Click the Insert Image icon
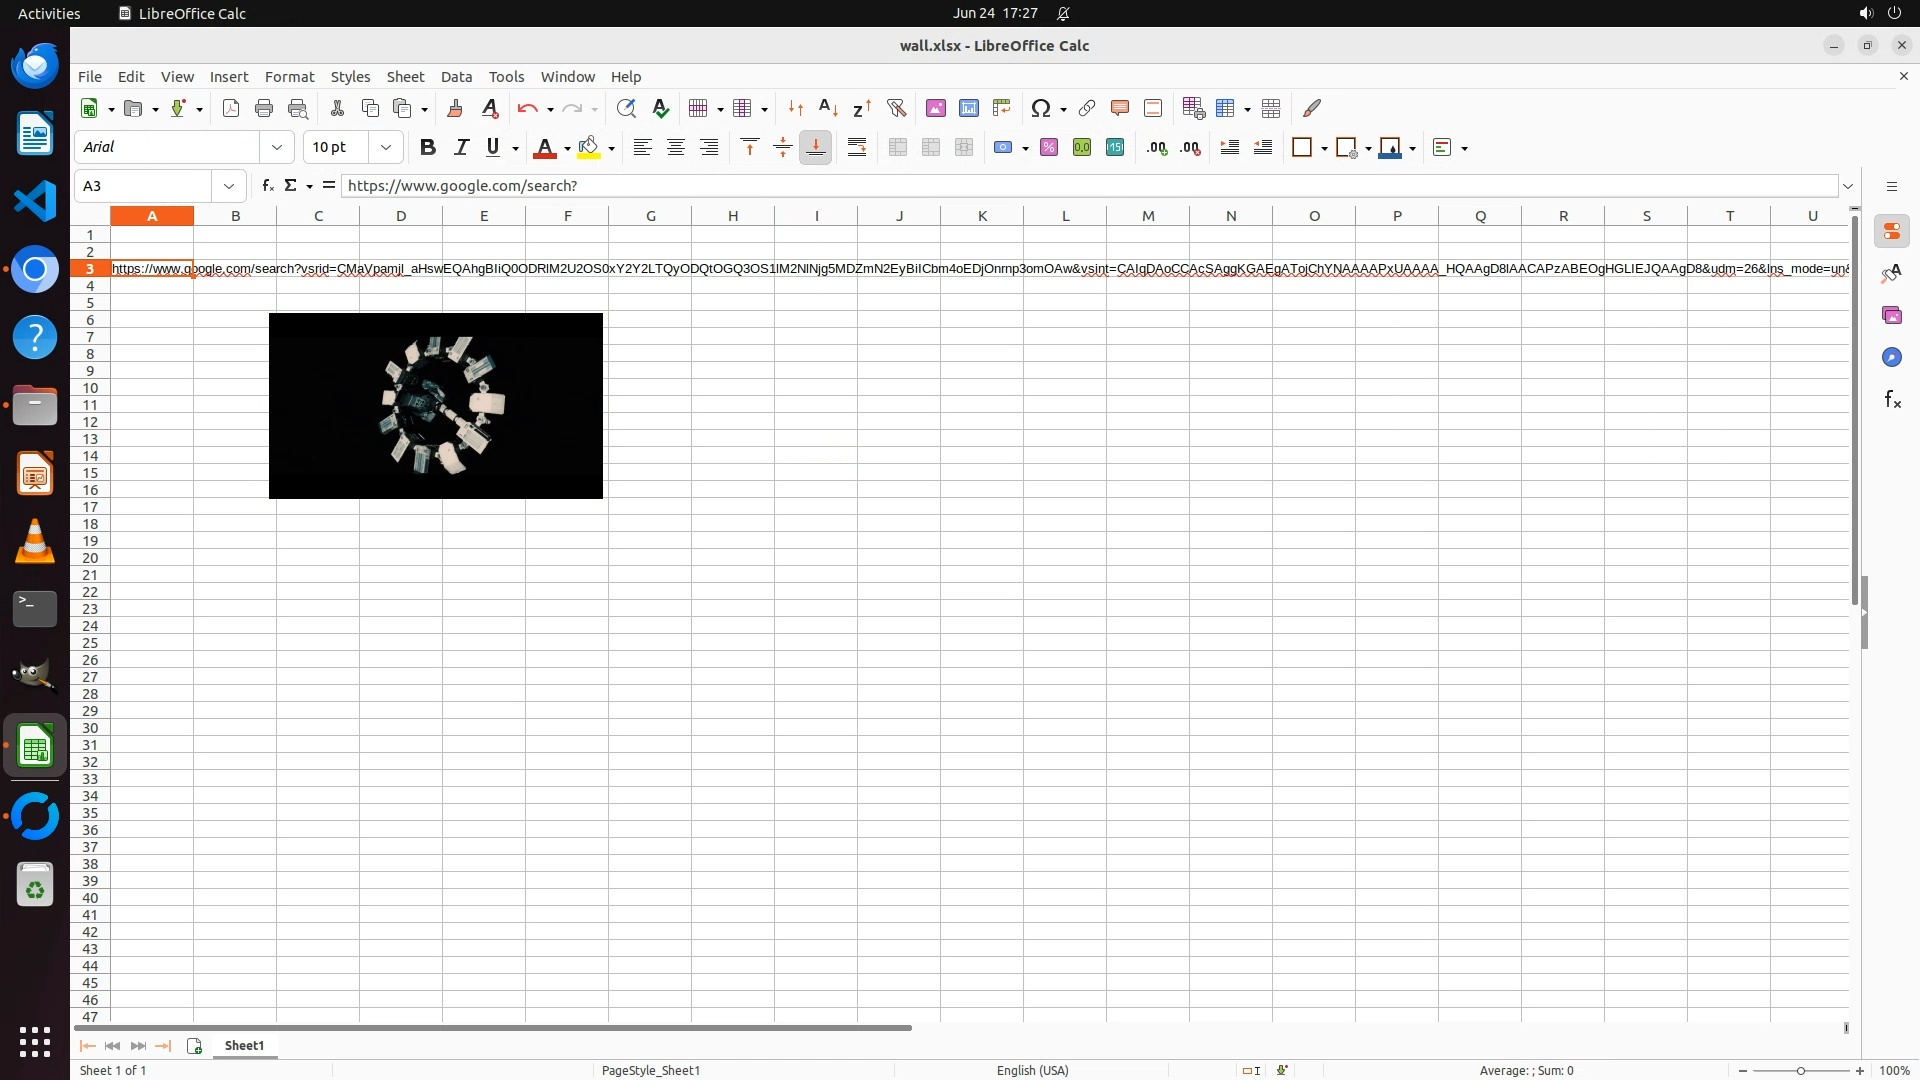This screenshot has height=1080, width=1920. (935, 108)
